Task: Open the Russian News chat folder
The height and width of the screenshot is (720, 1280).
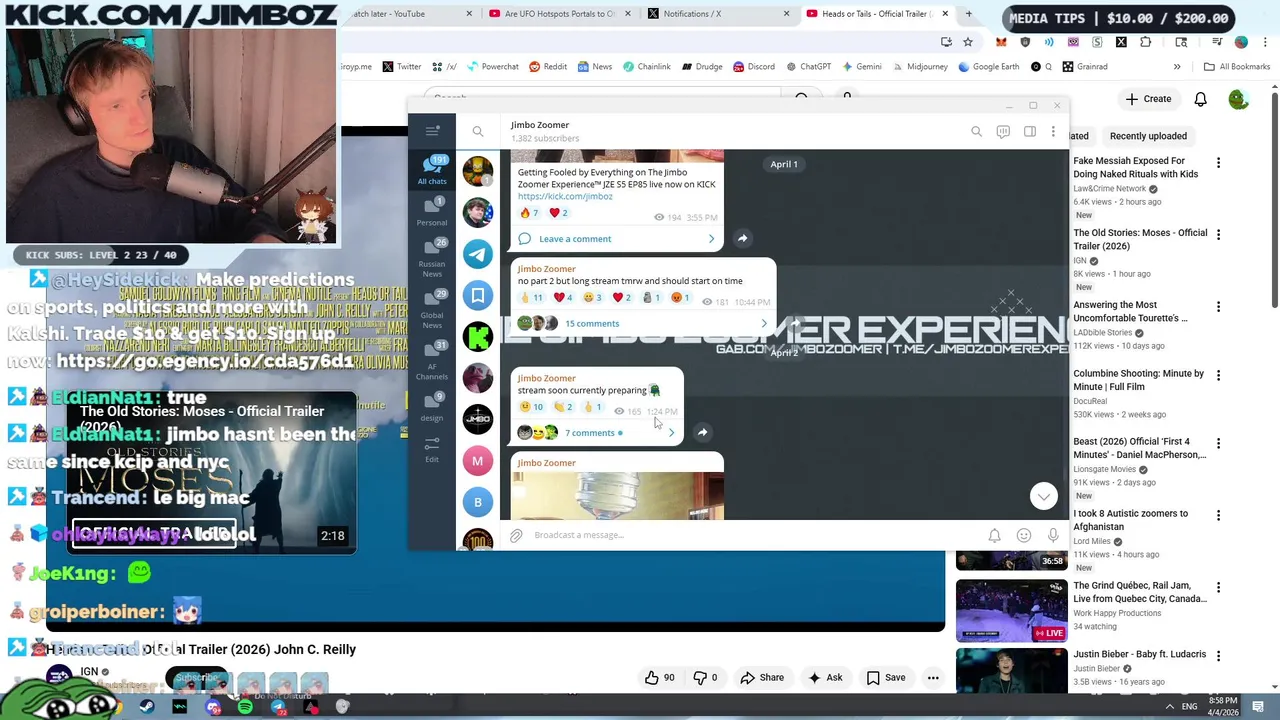Action: click(432, 257)
